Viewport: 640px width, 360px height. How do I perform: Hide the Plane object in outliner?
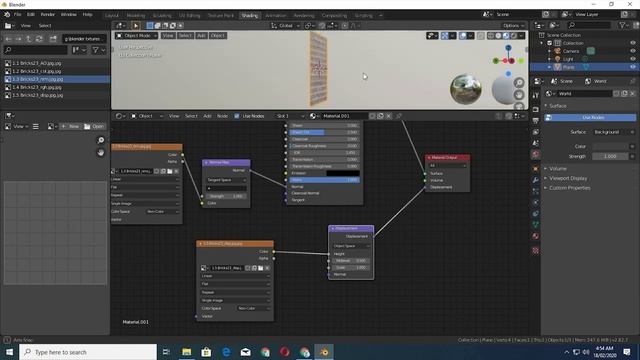tap(633, 67)
